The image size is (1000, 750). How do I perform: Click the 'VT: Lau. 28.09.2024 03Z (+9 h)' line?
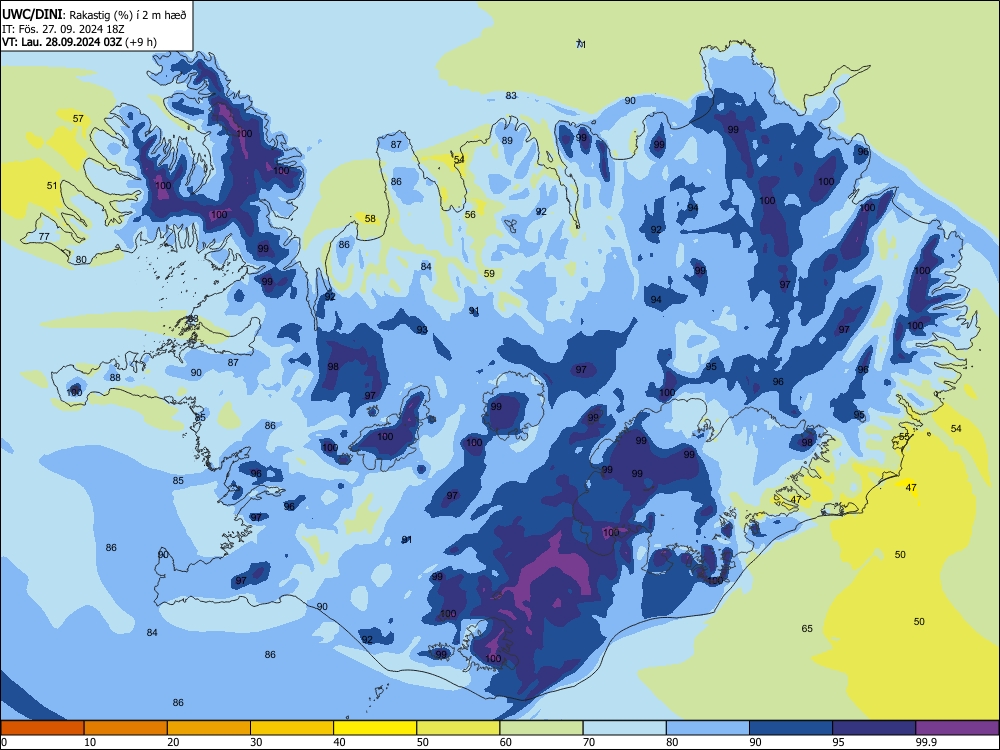tap(79, 42)
